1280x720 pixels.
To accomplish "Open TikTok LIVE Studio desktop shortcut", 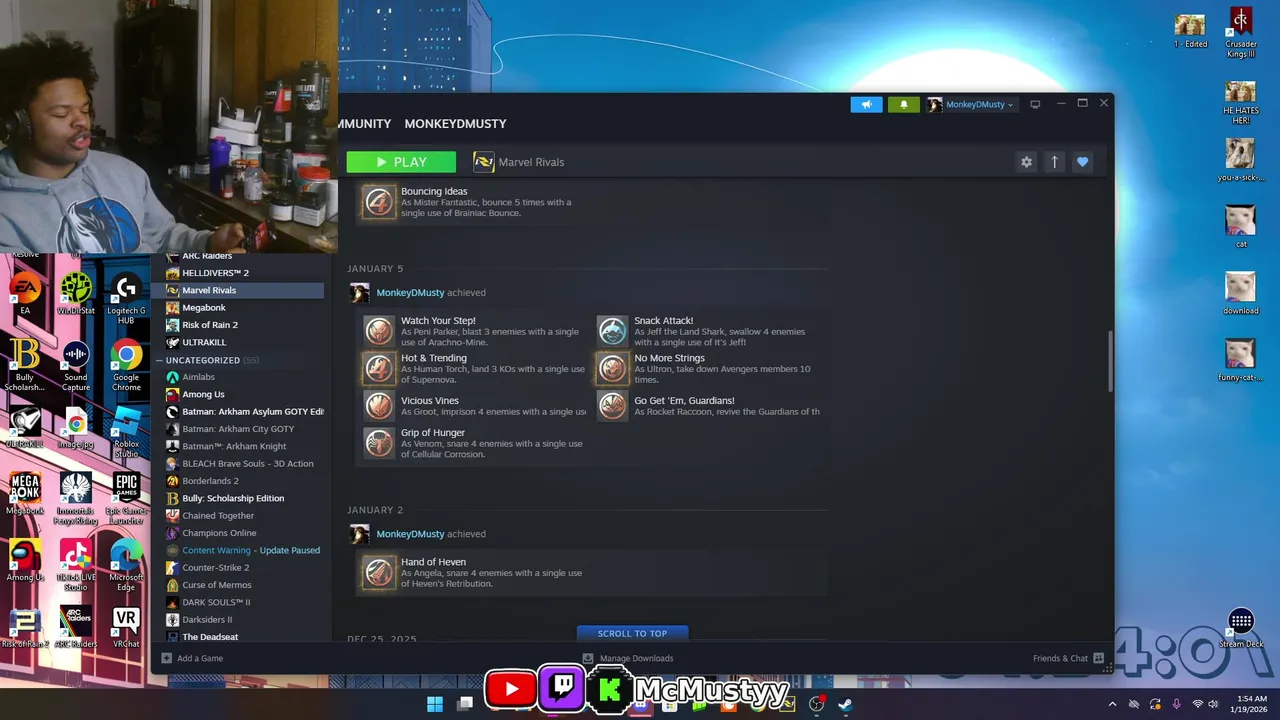I will [x=76, y=566].
